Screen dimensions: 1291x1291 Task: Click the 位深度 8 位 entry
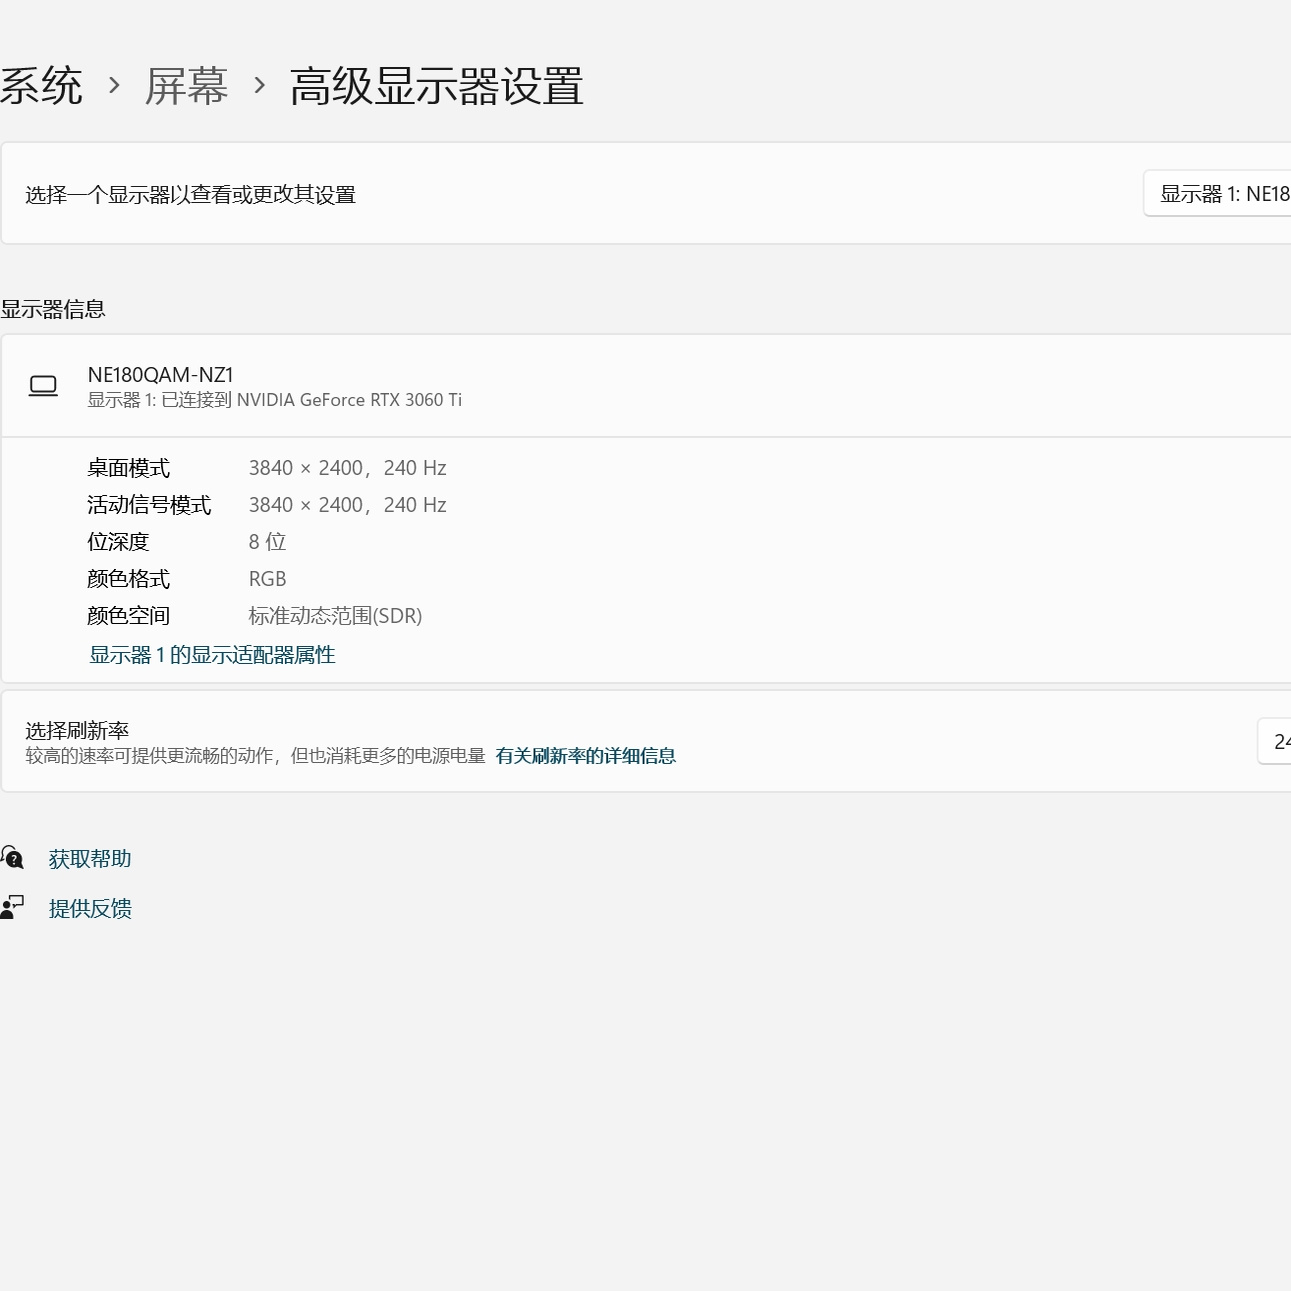[x=267, y=541]
